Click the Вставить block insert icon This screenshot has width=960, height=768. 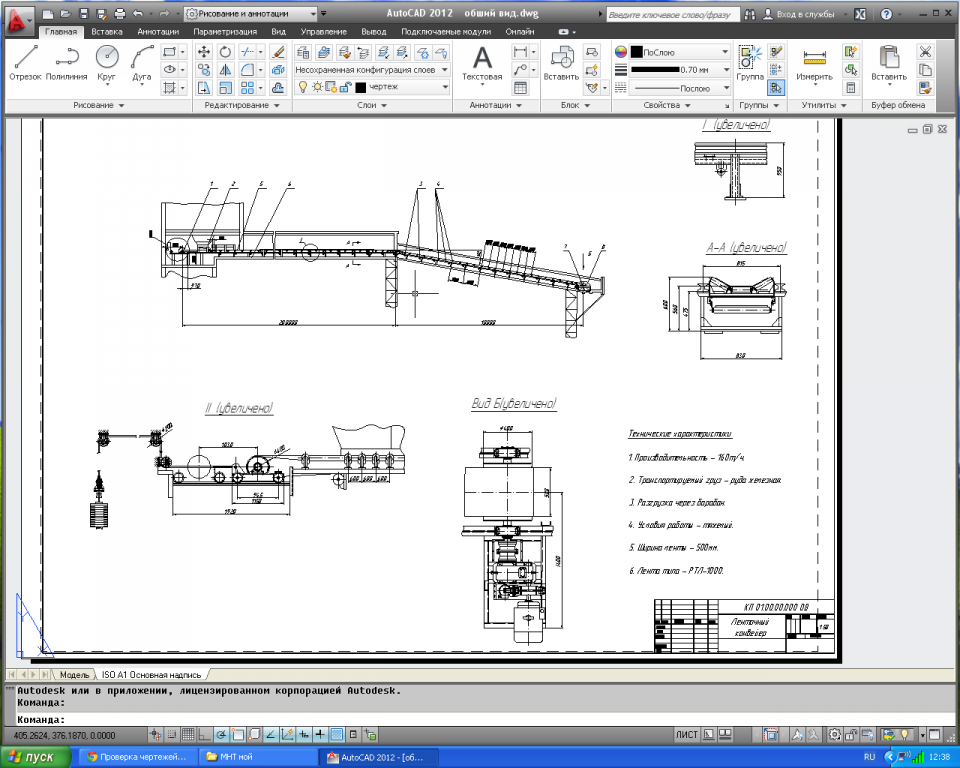(x=561, y=62)
